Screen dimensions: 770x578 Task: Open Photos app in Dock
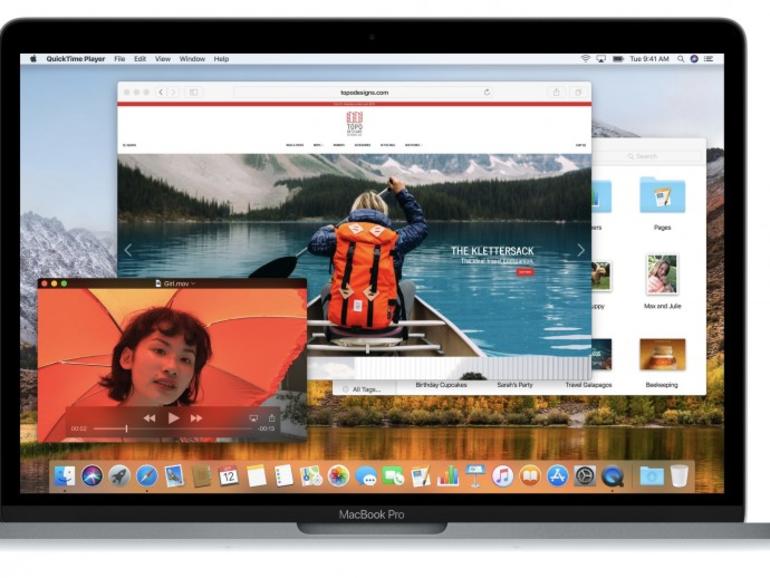point(338,476)
